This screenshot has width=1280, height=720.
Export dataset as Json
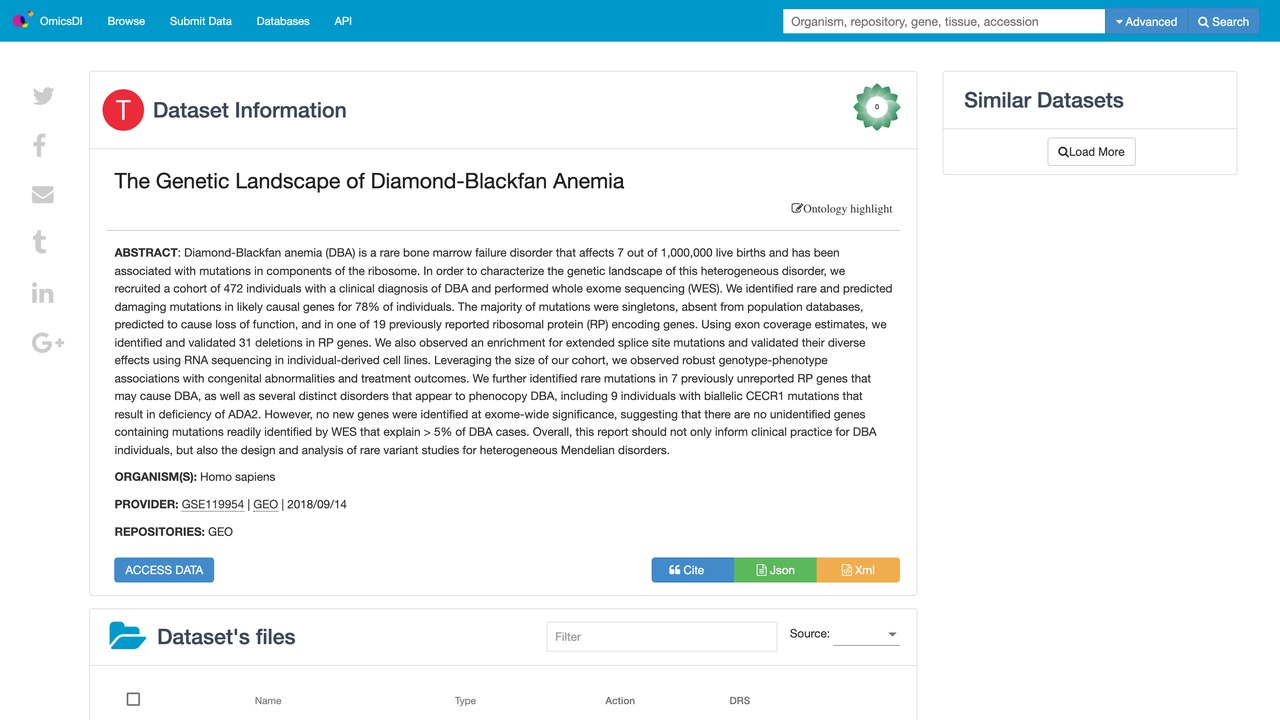tap(775, 570)
